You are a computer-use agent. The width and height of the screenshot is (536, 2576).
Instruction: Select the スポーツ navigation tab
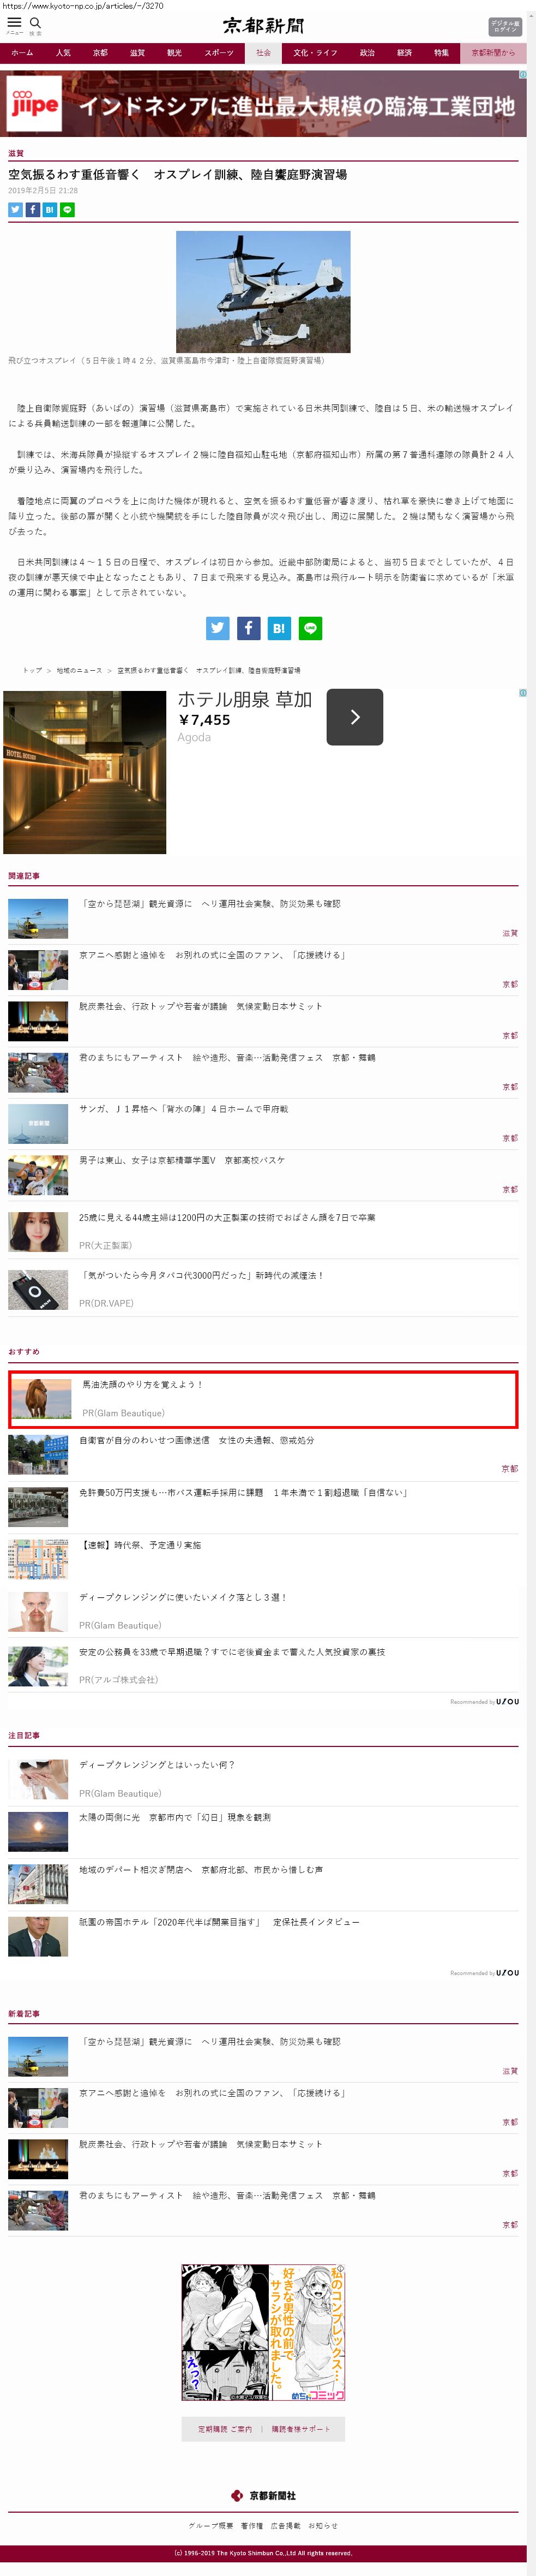219,53
